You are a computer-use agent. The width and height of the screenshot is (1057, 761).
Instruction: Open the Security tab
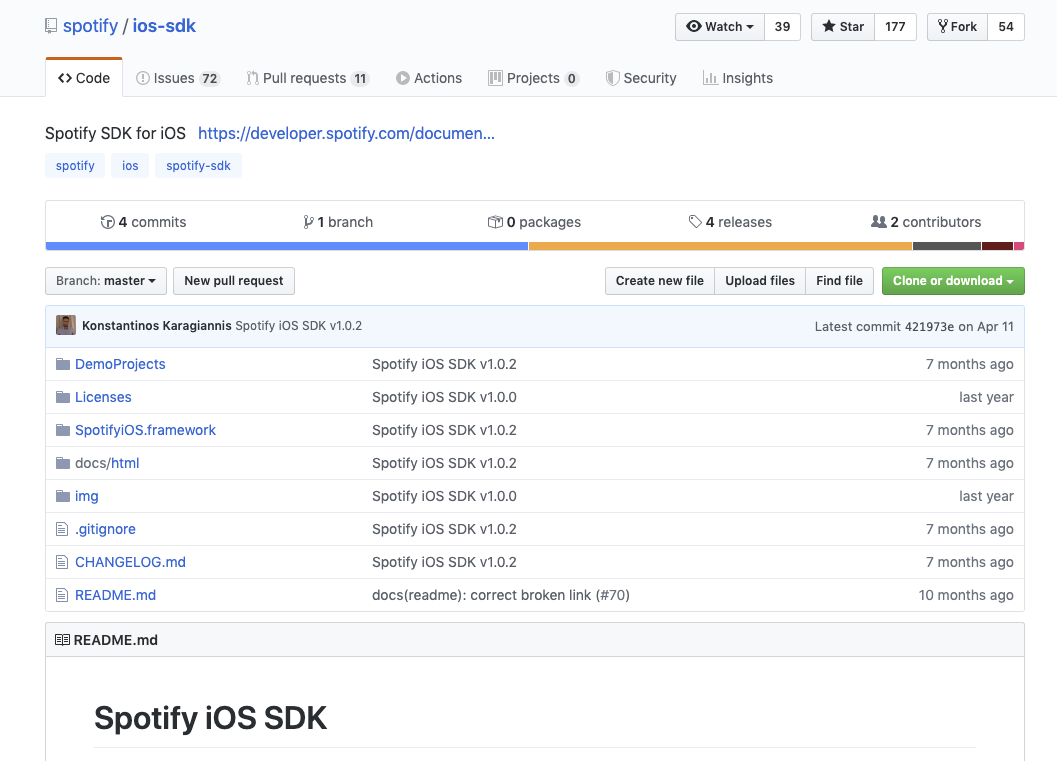coord(641,78)
